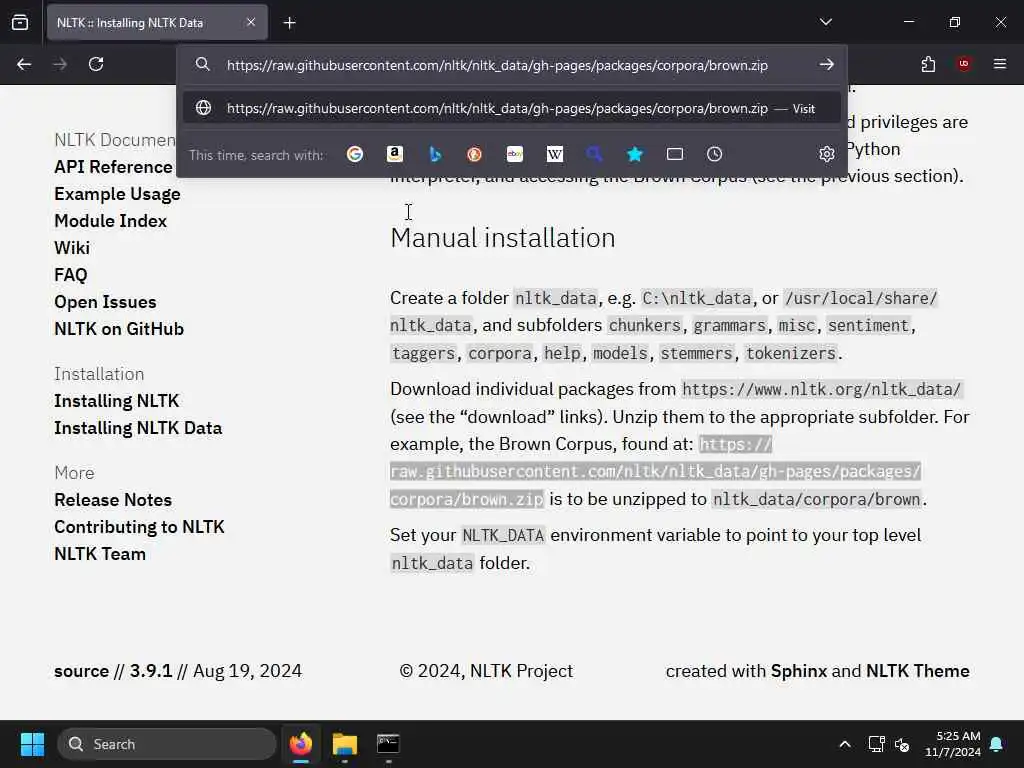Open the clock showing 5:25 AM
The height and width of the screenshot is (768, 1024).
(953, 744)
